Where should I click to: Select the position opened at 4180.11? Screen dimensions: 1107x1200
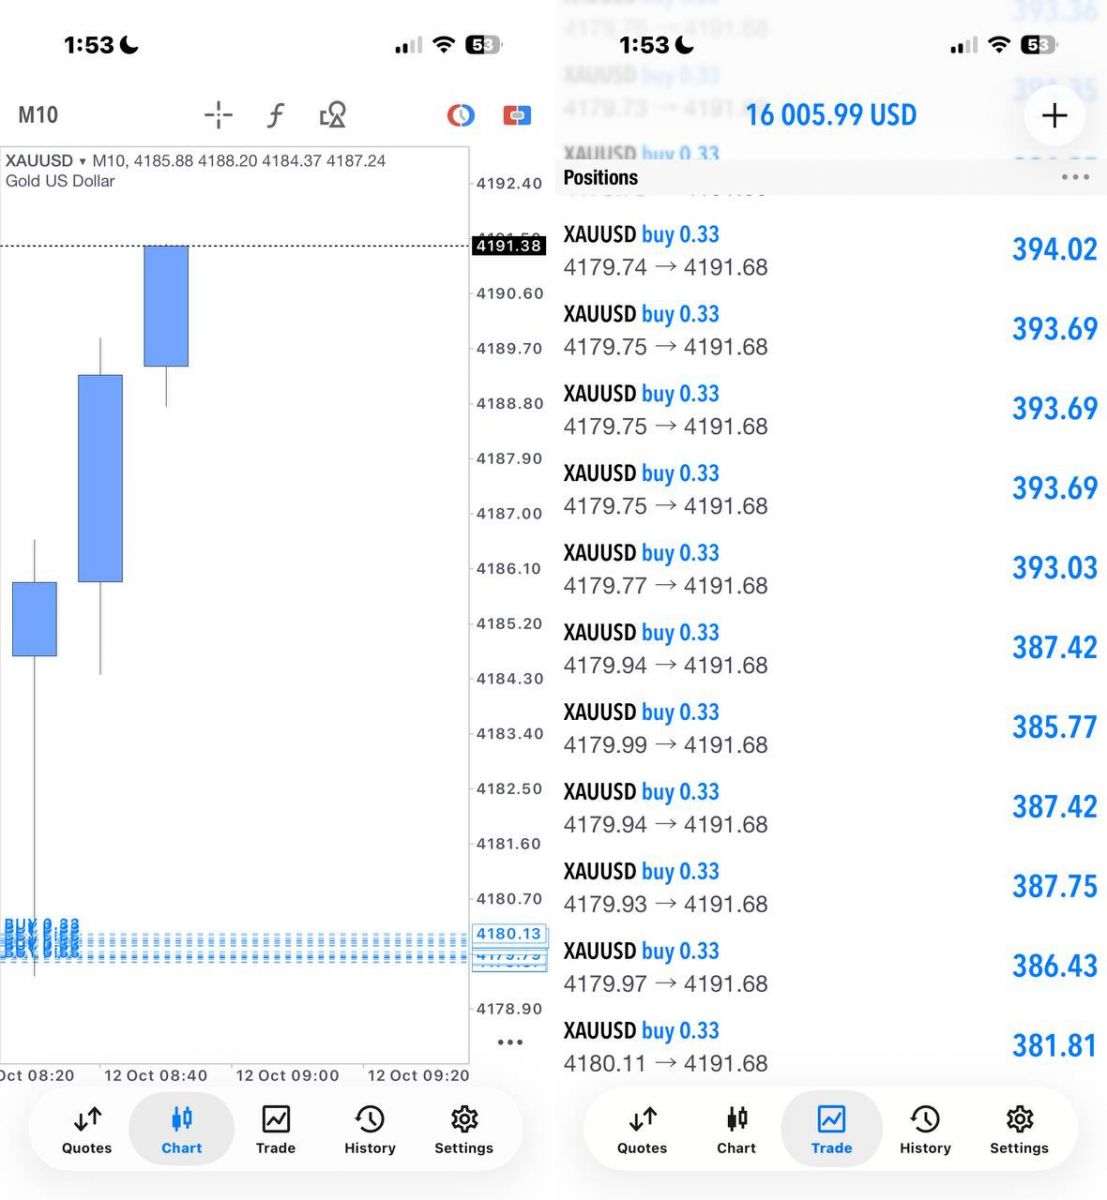pyautogui.click(x=831, y=1046)
